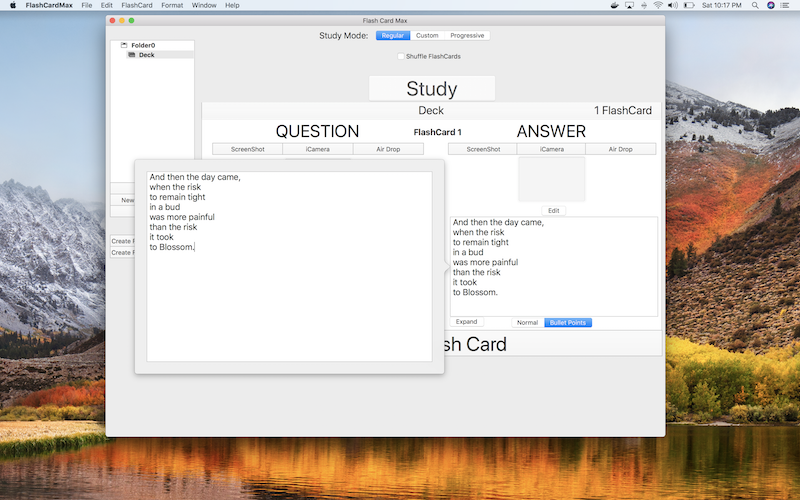This screenshot has height=500, width=800.
Task: Switch answer text to Bullet Points
Action: point(568,322)
